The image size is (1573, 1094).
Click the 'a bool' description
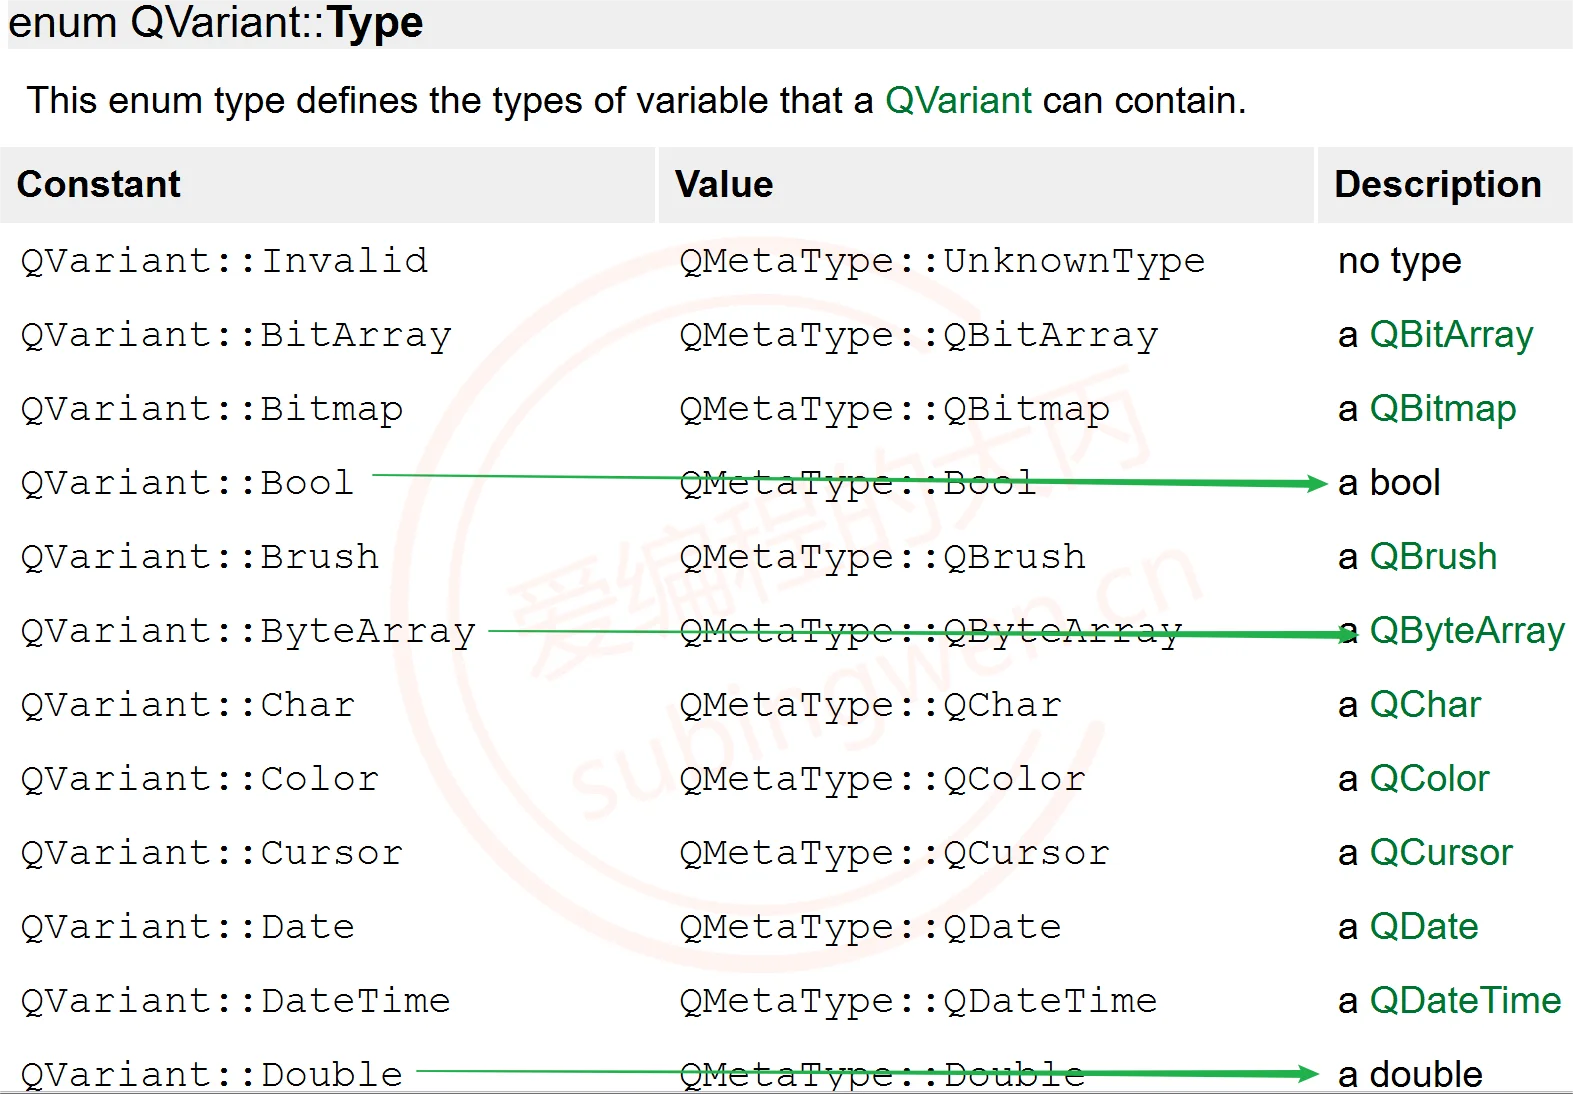pyautogui.click(x=1389, y=483)
